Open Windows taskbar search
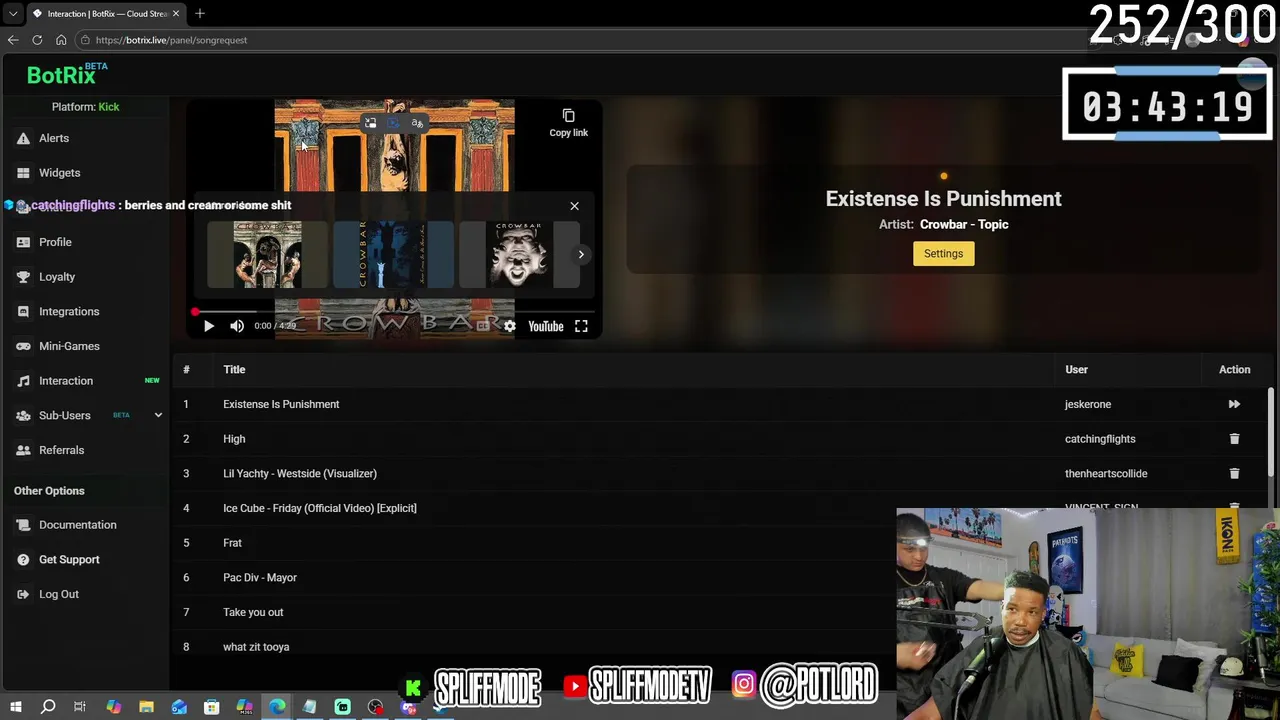The height and width of the screenshot is (720, 1280). click(47, 707)
